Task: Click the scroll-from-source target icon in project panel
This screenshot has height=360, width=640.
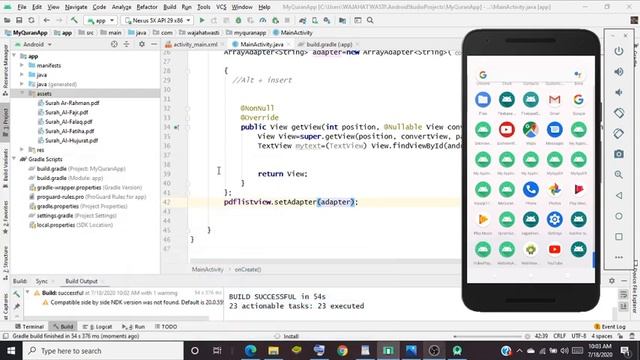Action: coord(114,44)
